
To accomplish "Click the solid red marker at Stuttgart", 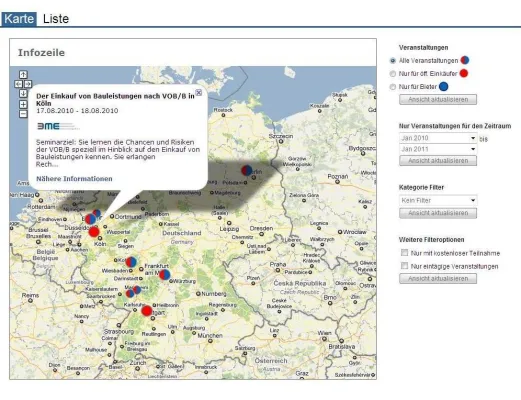I will click(x=147, y=311).
